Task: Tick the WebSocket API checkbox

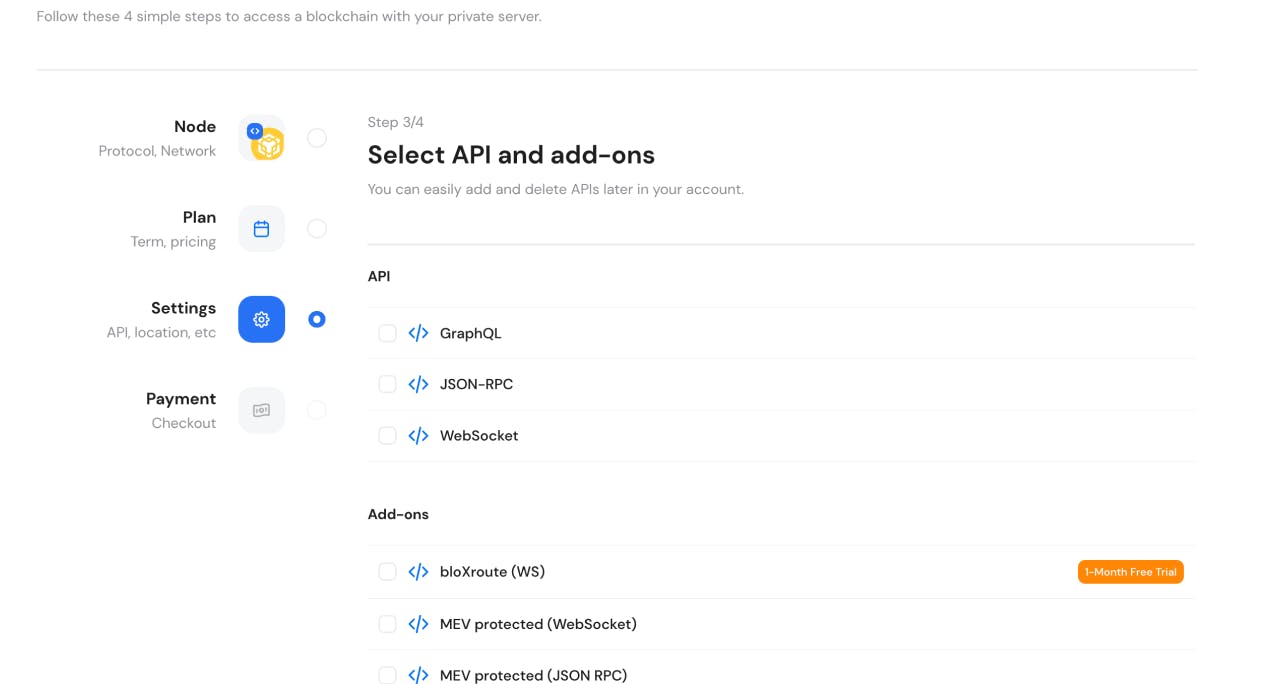Action: [x=387, y=436]
